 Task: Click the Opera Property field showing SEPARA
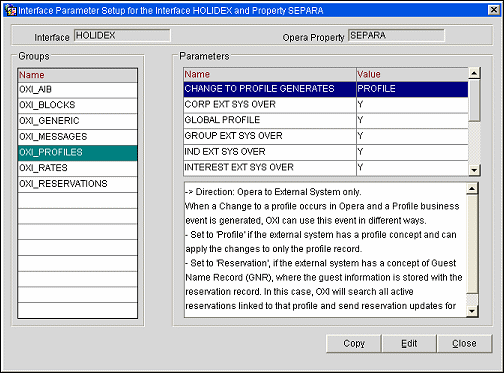click(396, 35)
